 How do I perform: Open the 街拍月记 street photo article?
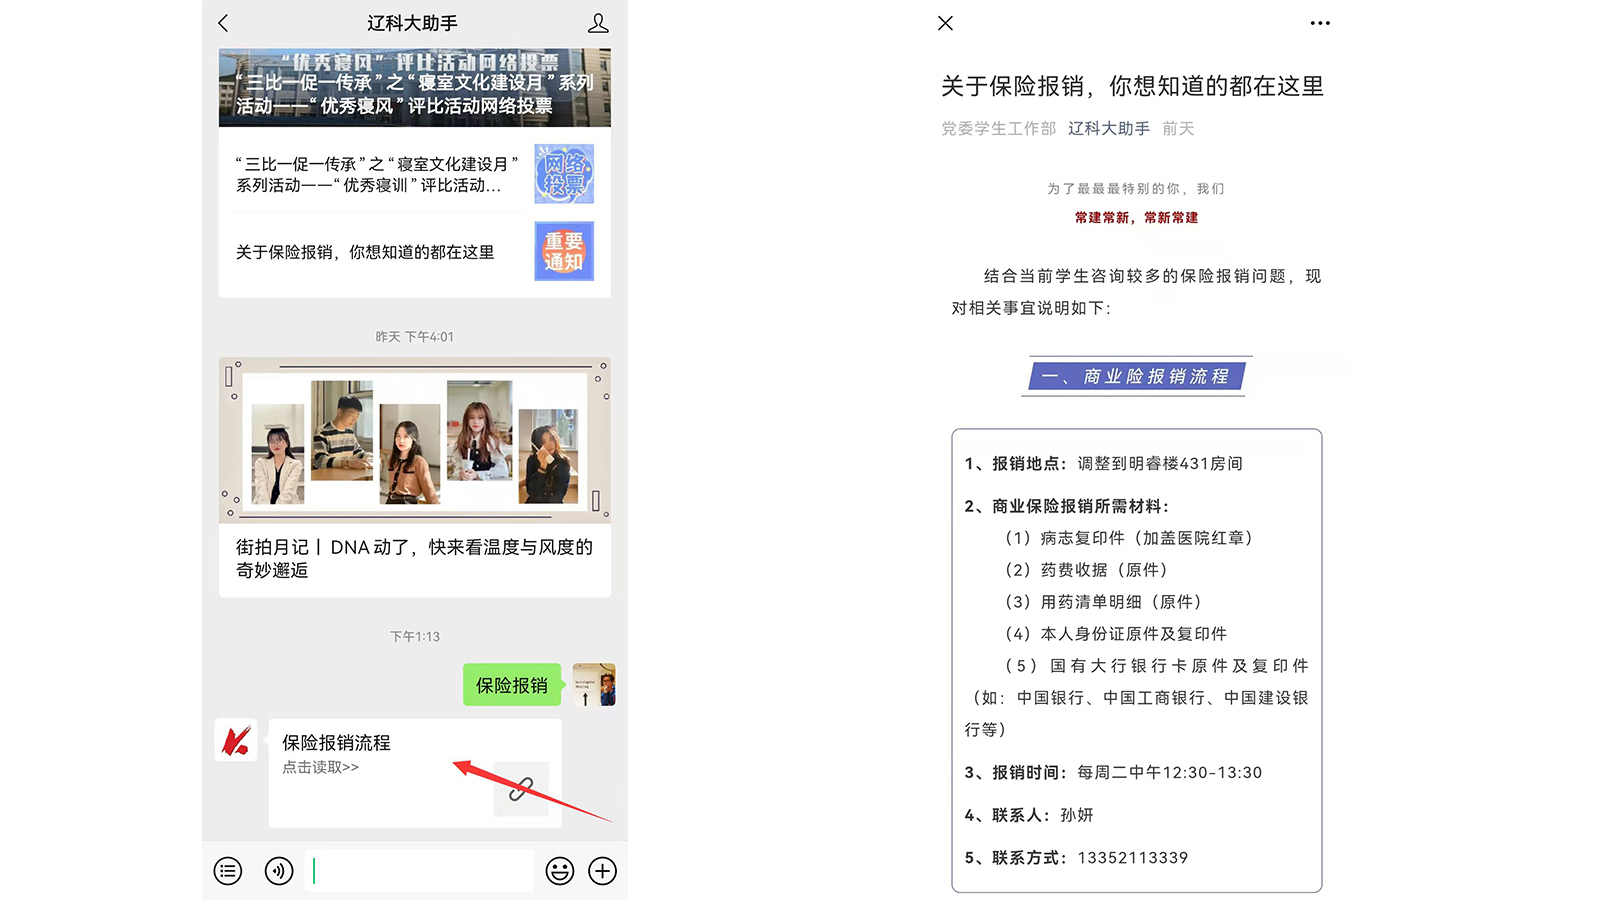414,559
